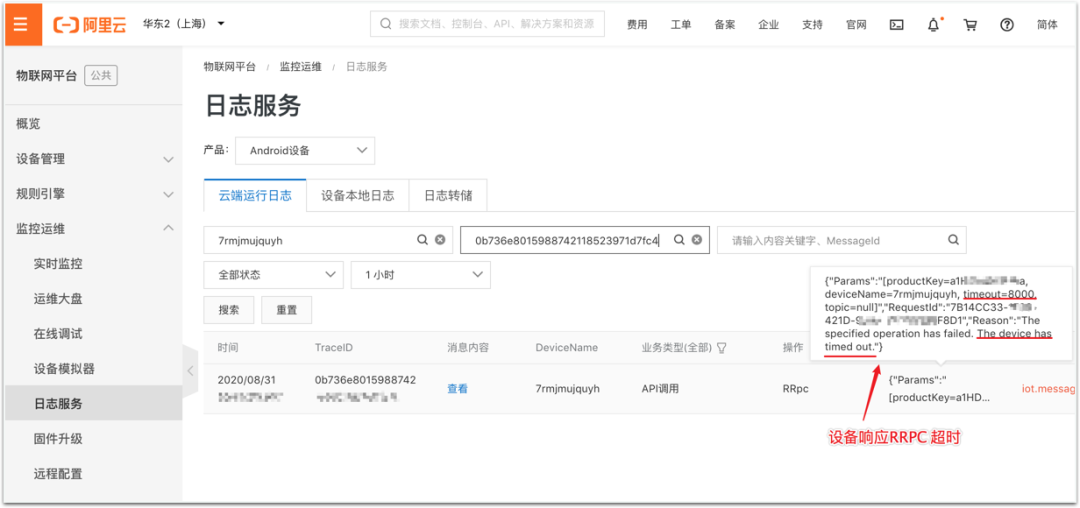Launch the Cloud Shell terminal icon
1080x508 pixels.
[897, 25]
